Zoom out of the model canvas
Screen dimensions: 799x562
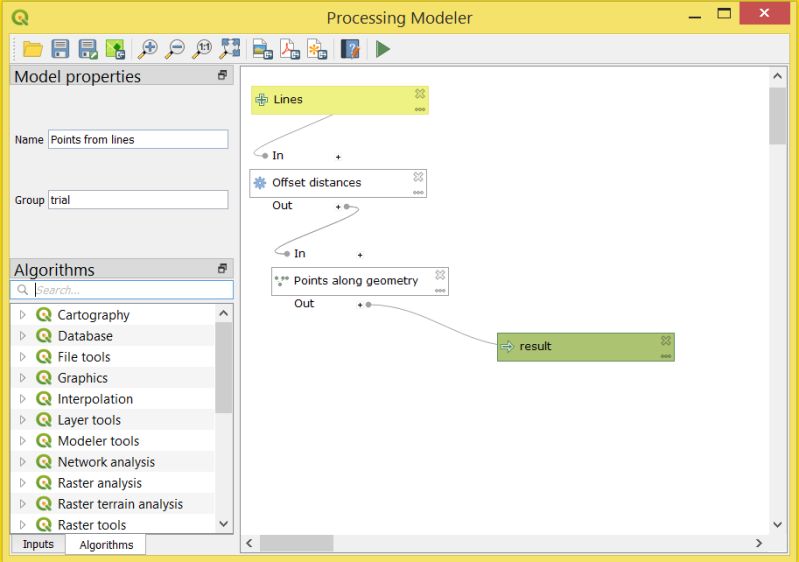[x=175, y=49]
